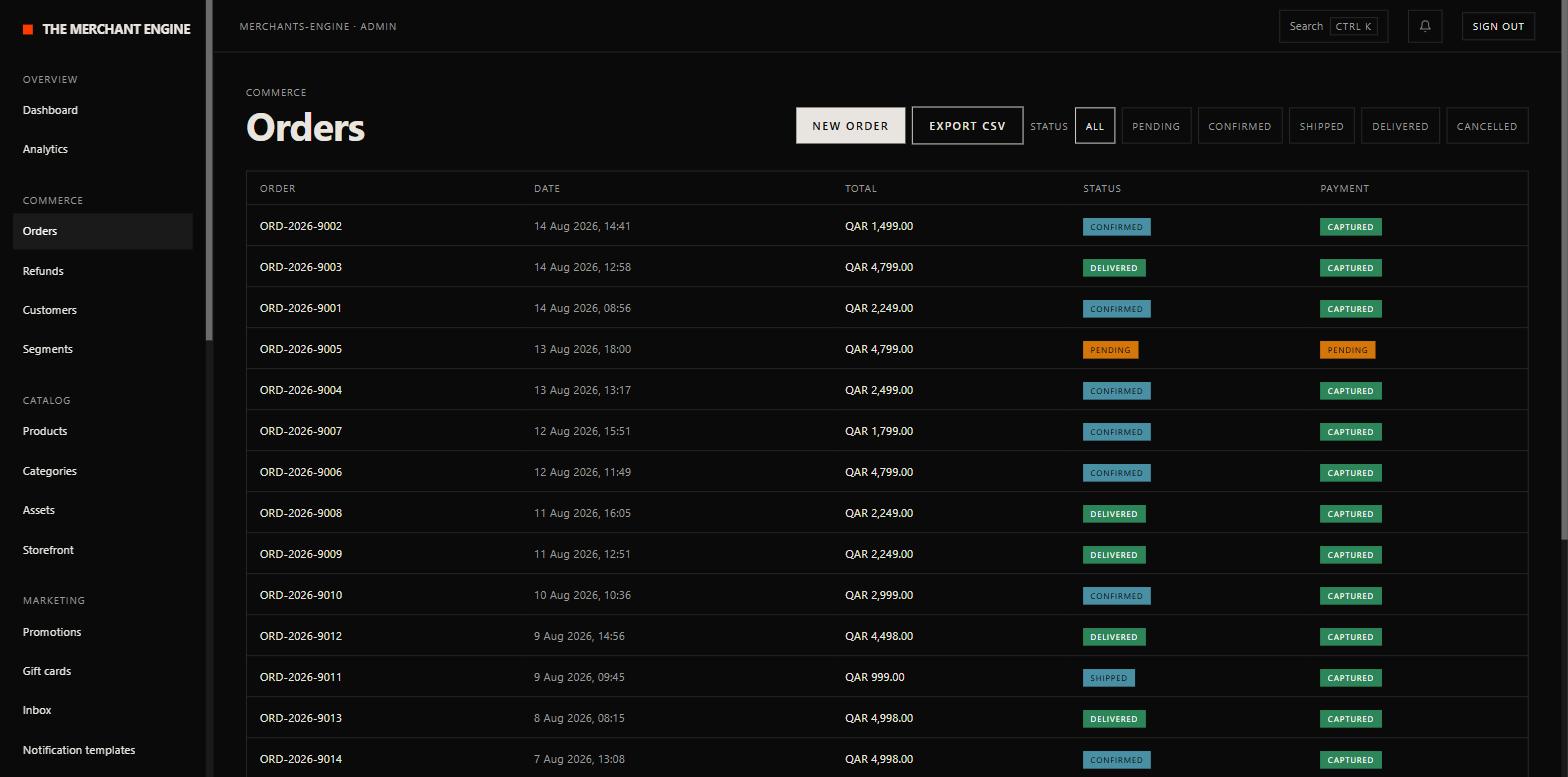Screen dimensions: 1568x777
Task: Open order ORD-2026-9008
Action: [x=300, y=513]
